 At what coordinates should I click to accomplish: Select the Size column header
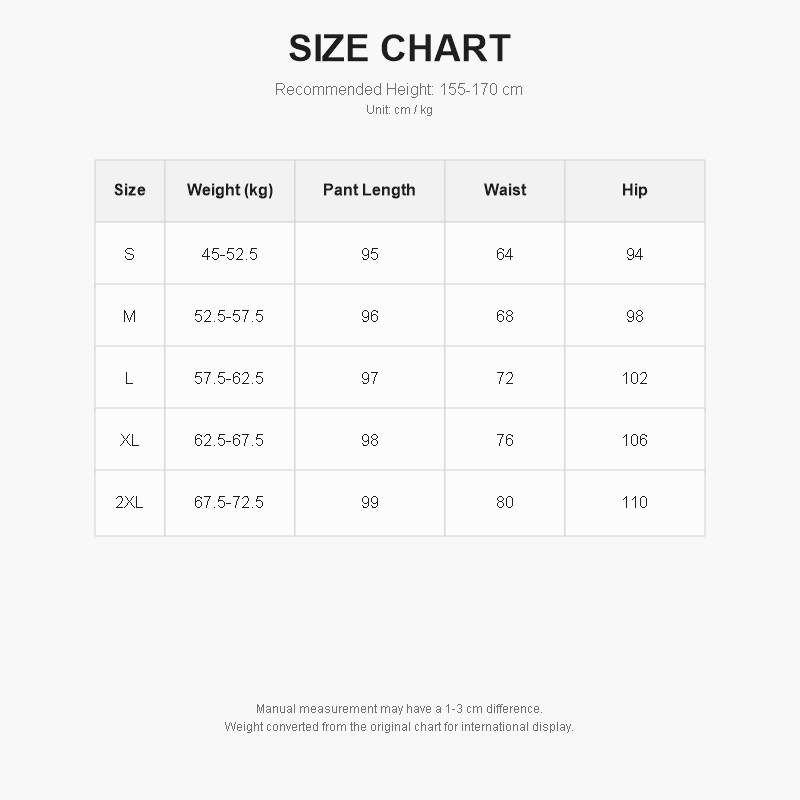point(130,190)
